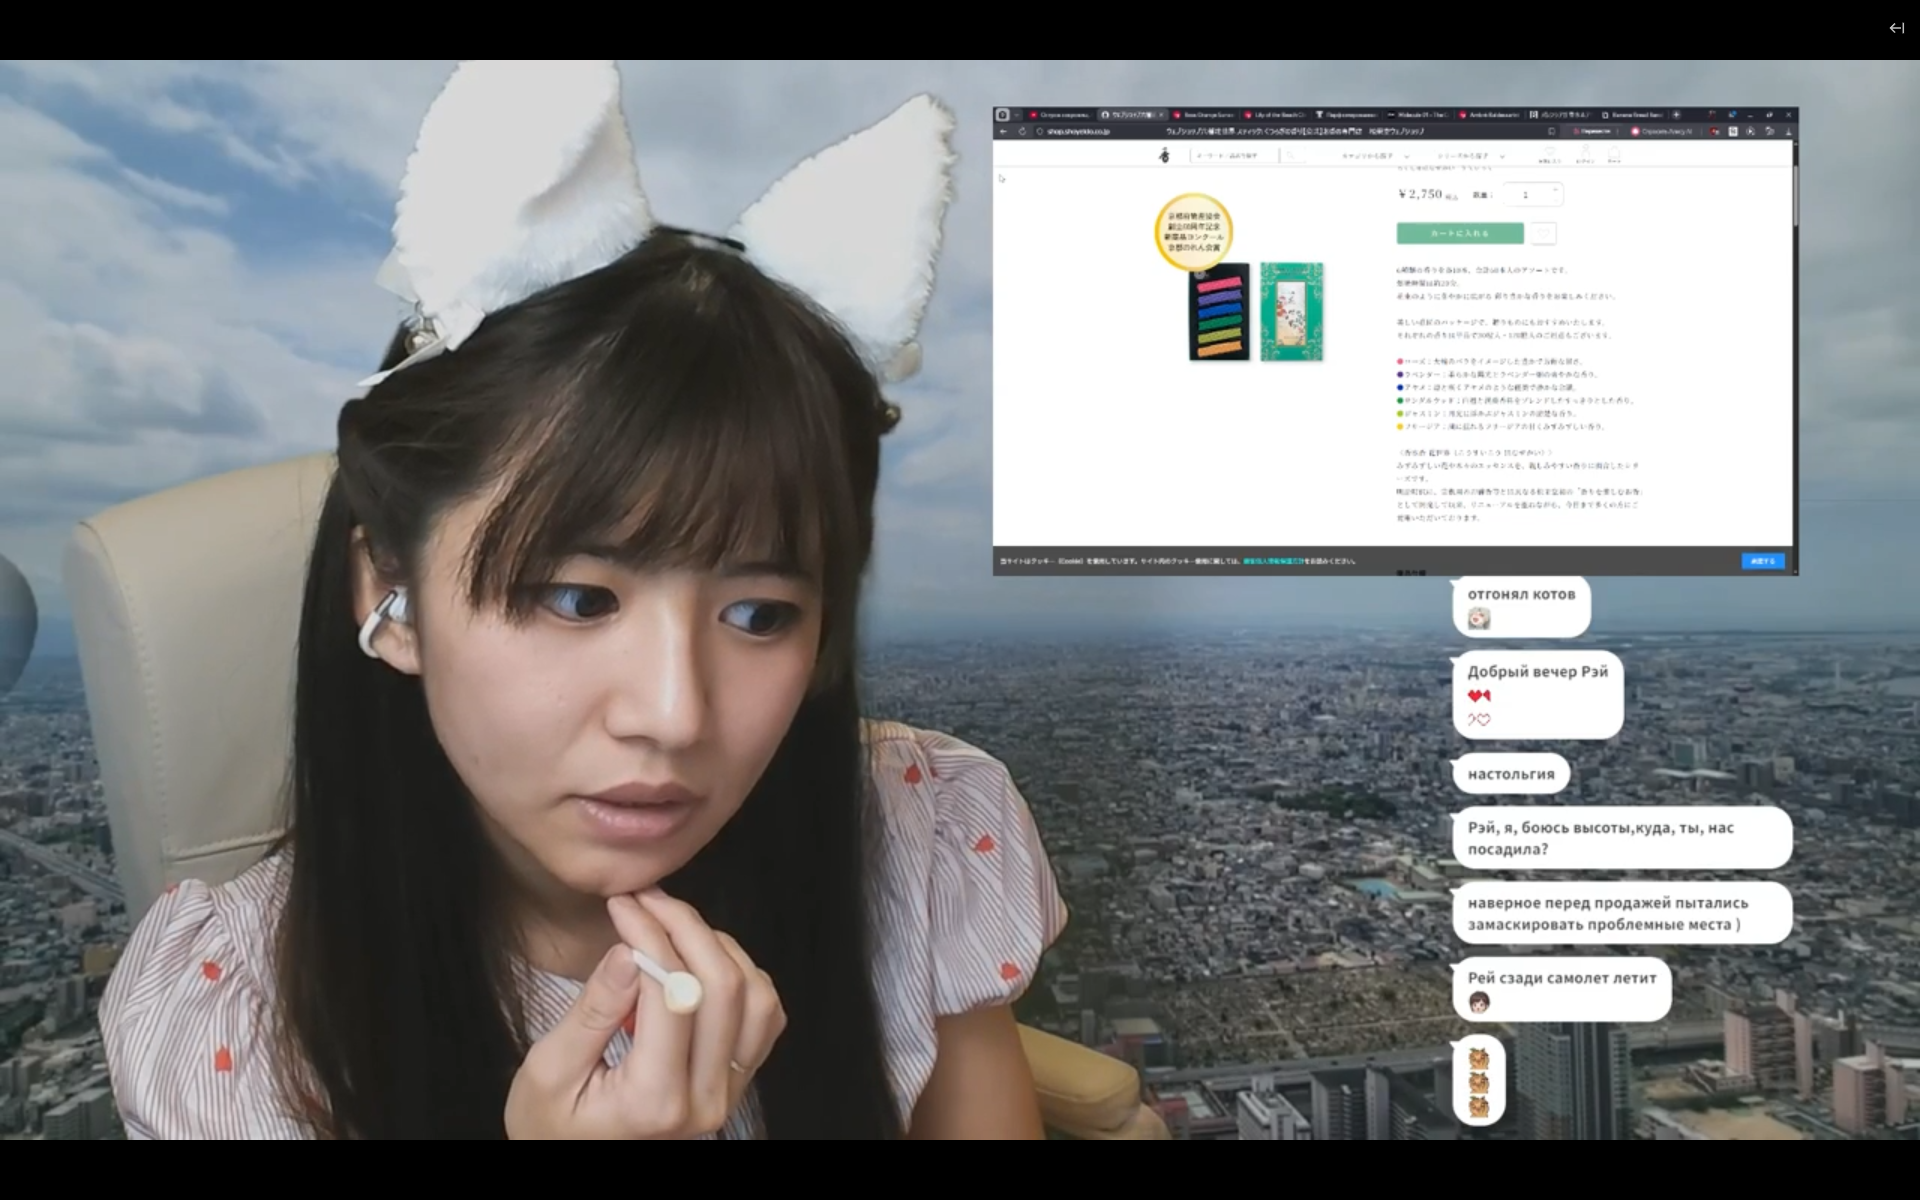Click the bookmark icon in the address bar
1920x1200 pixels.
pos(1552,131)
